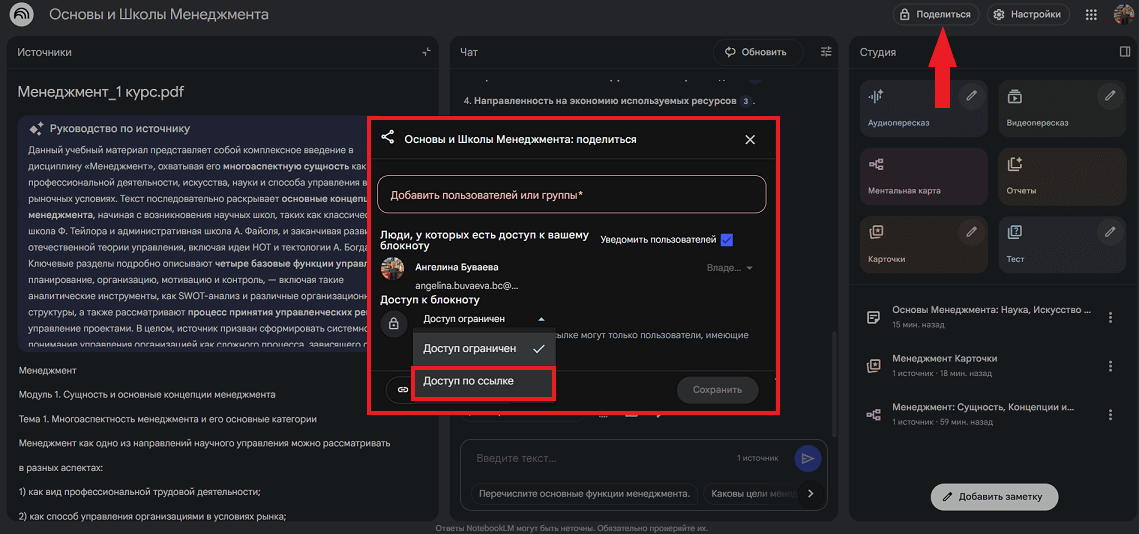The width and height of the screenshot is (1139, 534).
Task: Collapse the Studio panel
Action: [x=1124, y=52]
